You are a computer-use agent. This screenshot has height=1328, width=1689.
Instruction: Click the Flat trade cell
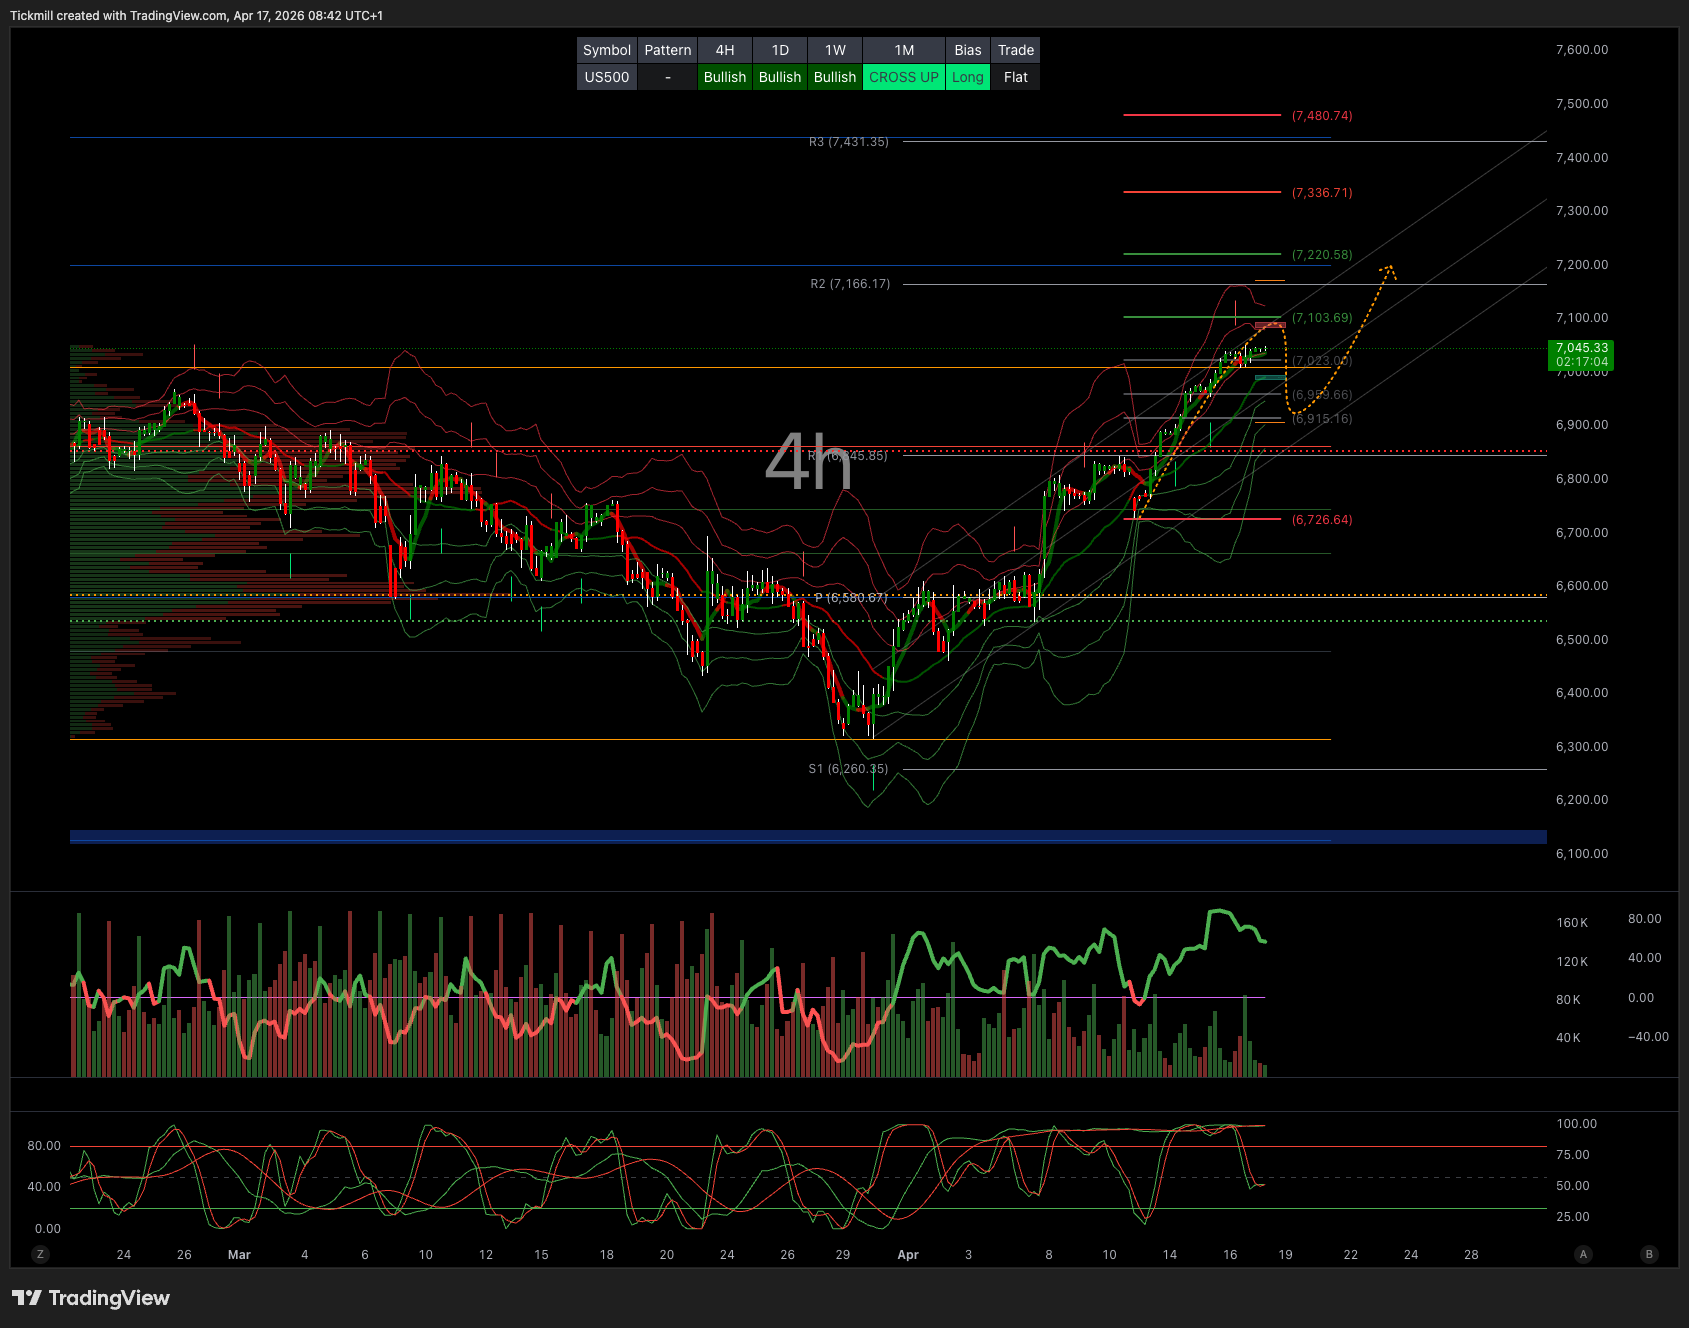[x=1015, y=77]
